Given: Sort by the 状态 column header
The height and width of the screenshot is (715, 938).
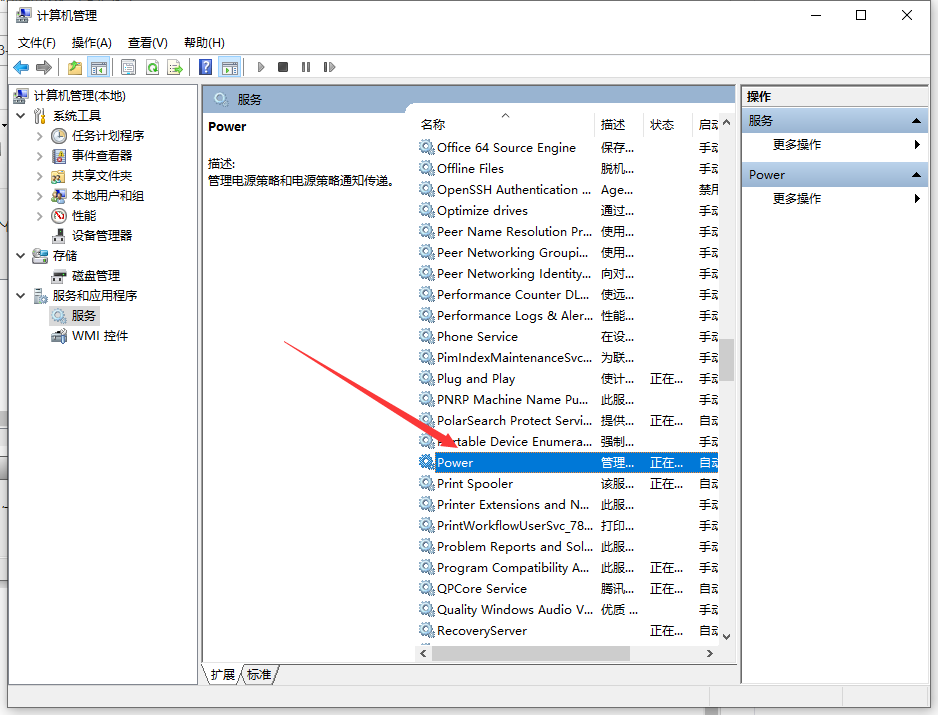Looking at the screenshot, I should pyautogui.click(x=668, y=124).
